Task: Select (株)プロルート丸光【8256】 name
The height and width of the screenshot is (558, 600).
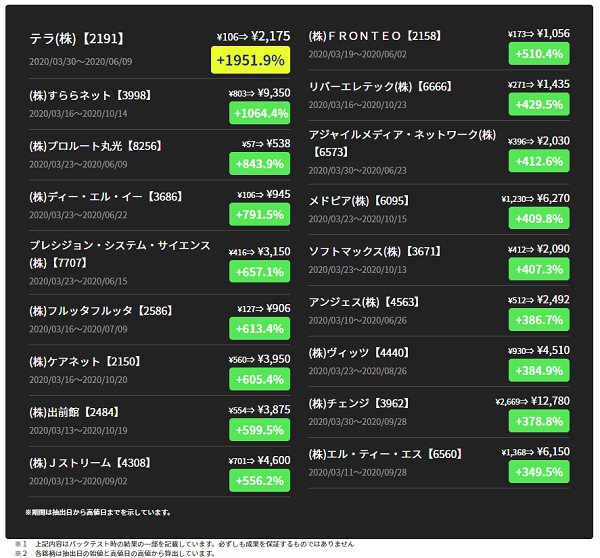Action: click(96, 146)
